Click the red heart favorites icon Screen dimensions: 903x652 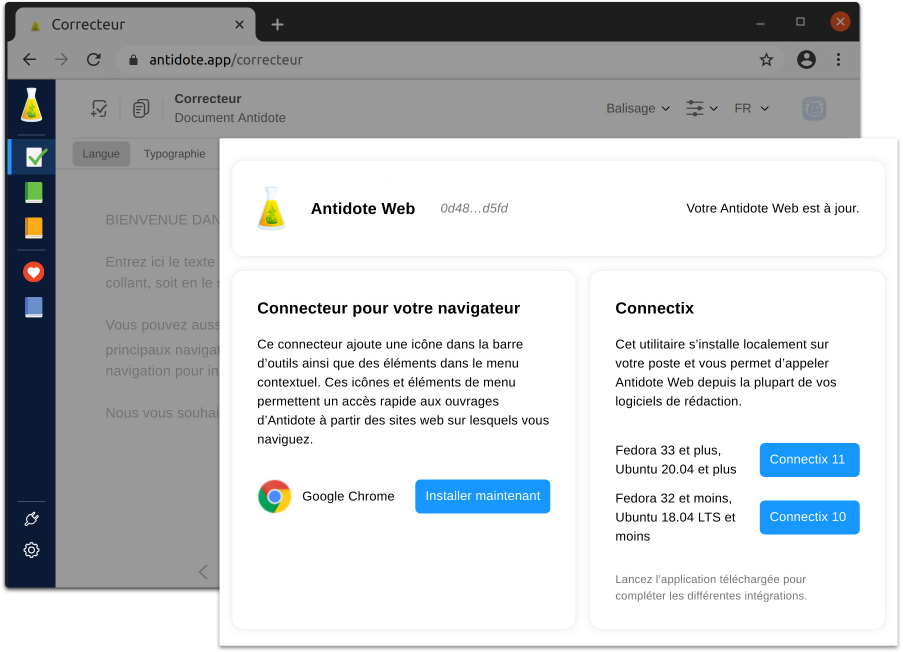click(34, 271)
